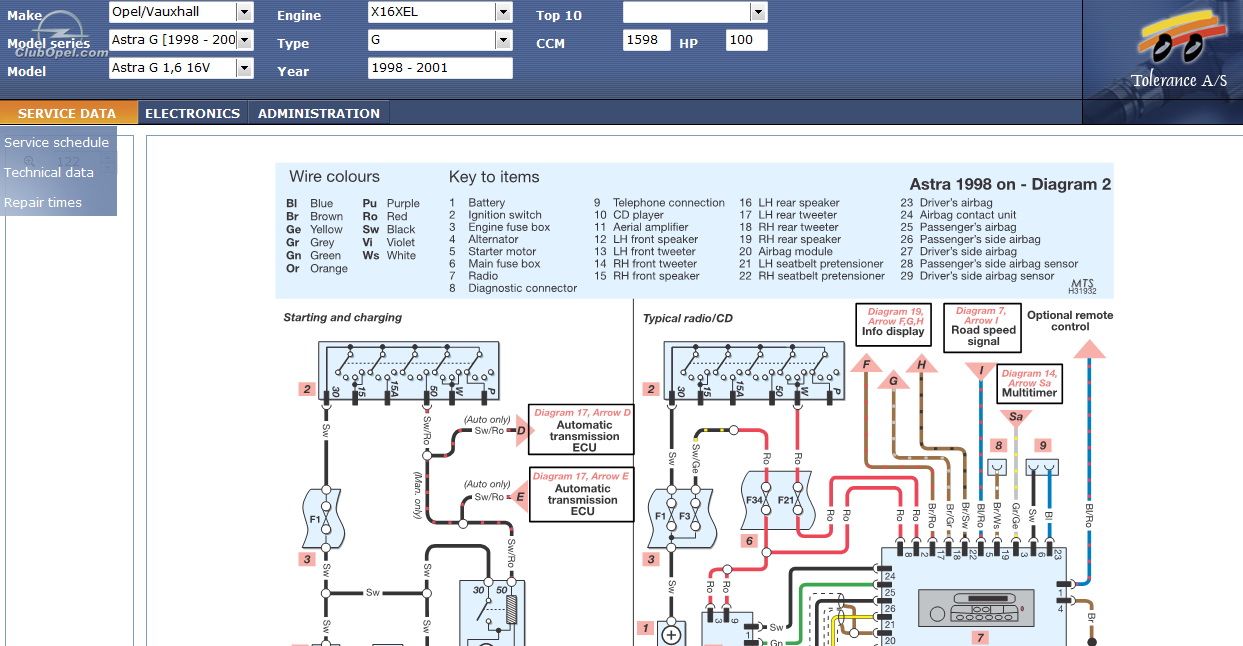Click the pink arrow labelled G
The image size is (1243, 646).
tap(893, 380)
